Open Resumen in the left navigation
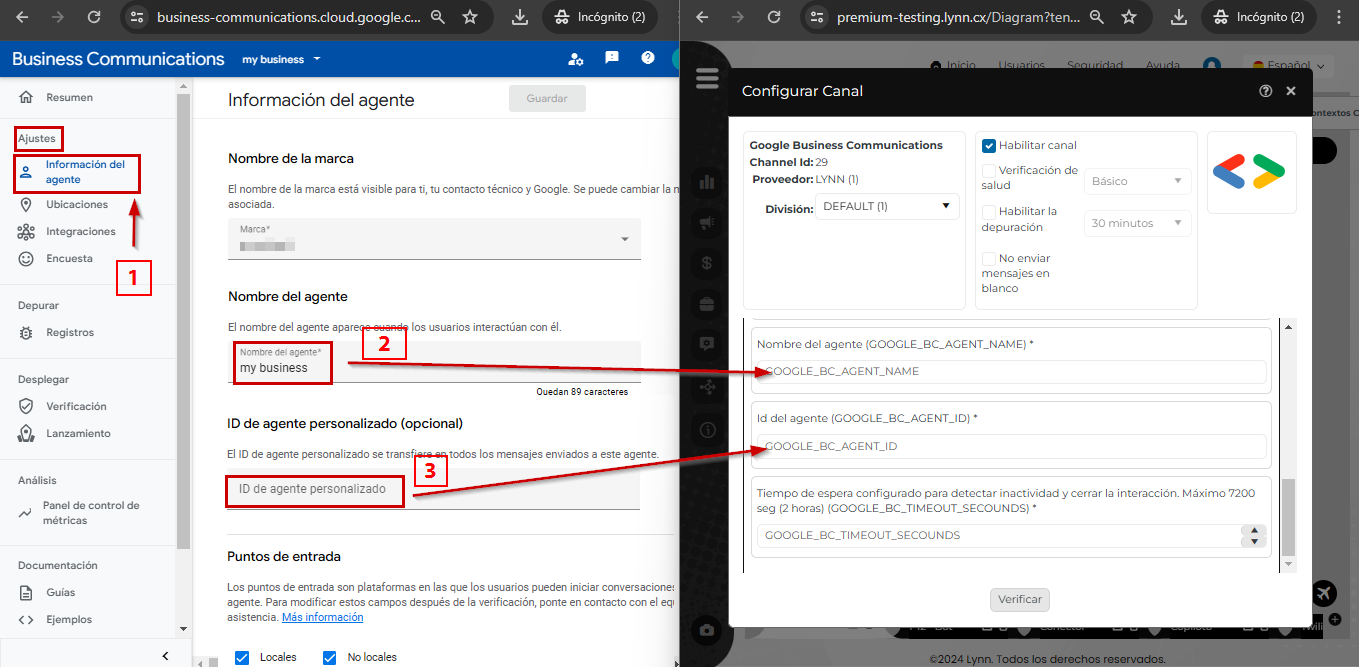Screen dimensions: 1359x667 [x=69, y=97]
